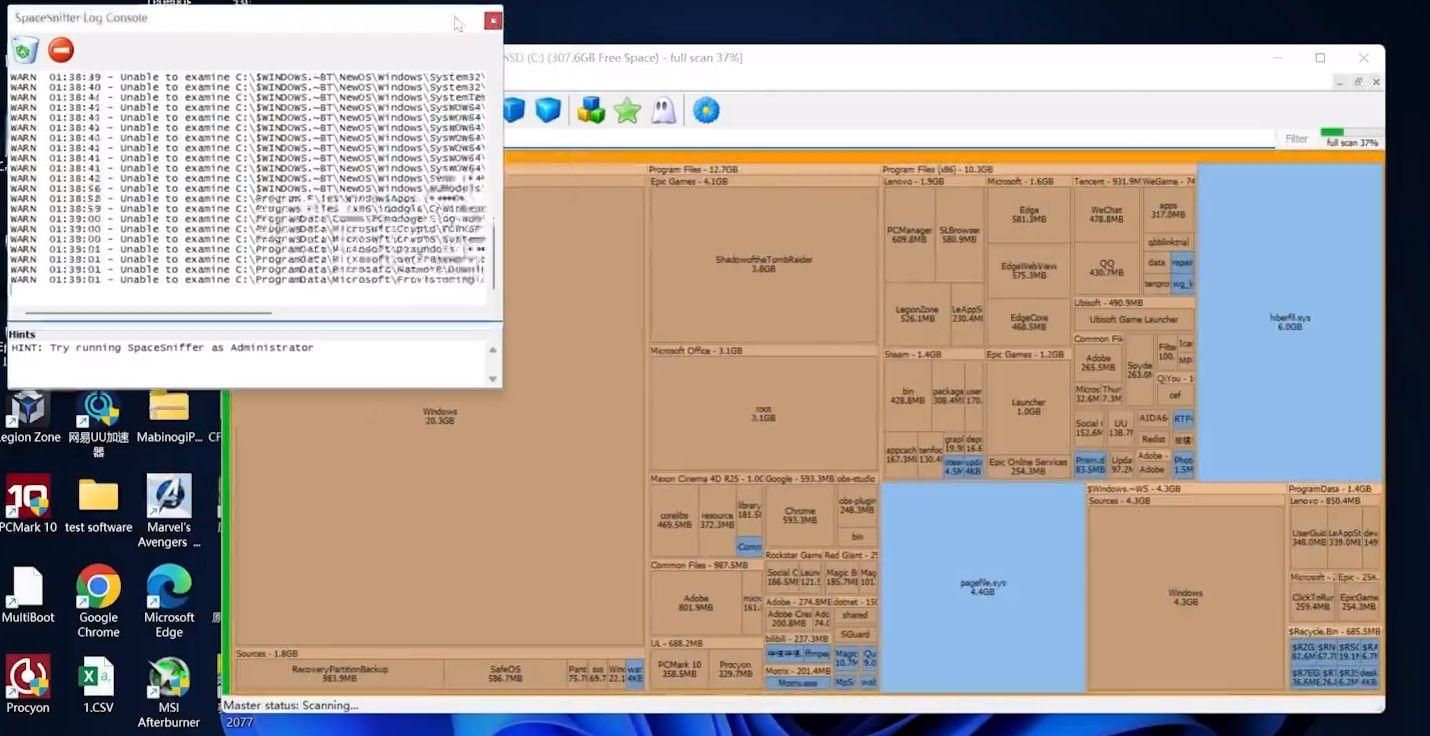This screenshot has height=736, width=1430.
Task: Select the bin 428.8MB Steam block
Action: [x=907, y=395]
